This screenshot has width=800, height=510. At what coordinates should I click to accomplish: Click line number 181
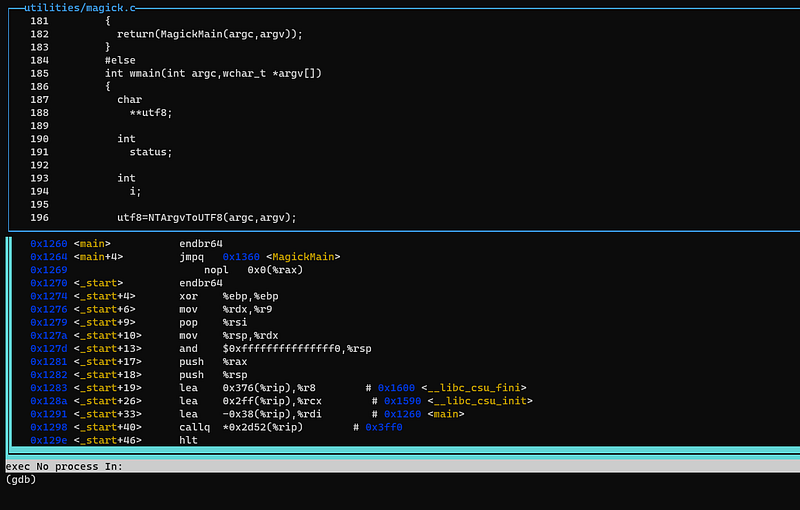(x=39, y=21)
